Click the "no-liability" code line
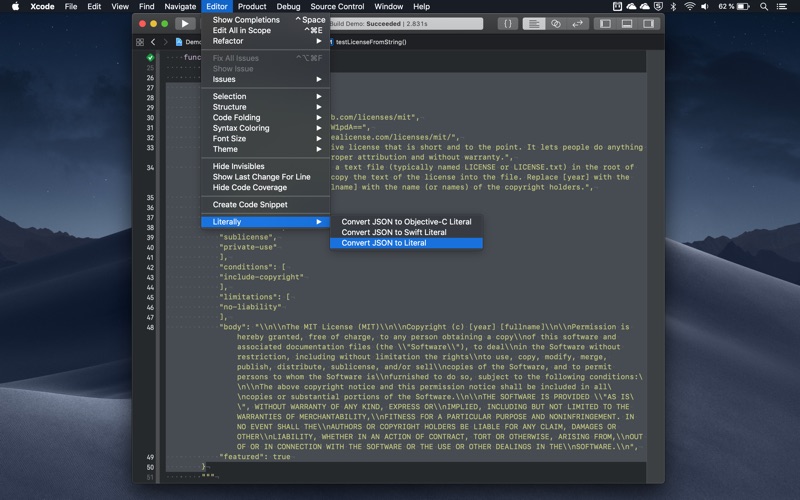Screen dimensions: 800x500 coord(251,307)
